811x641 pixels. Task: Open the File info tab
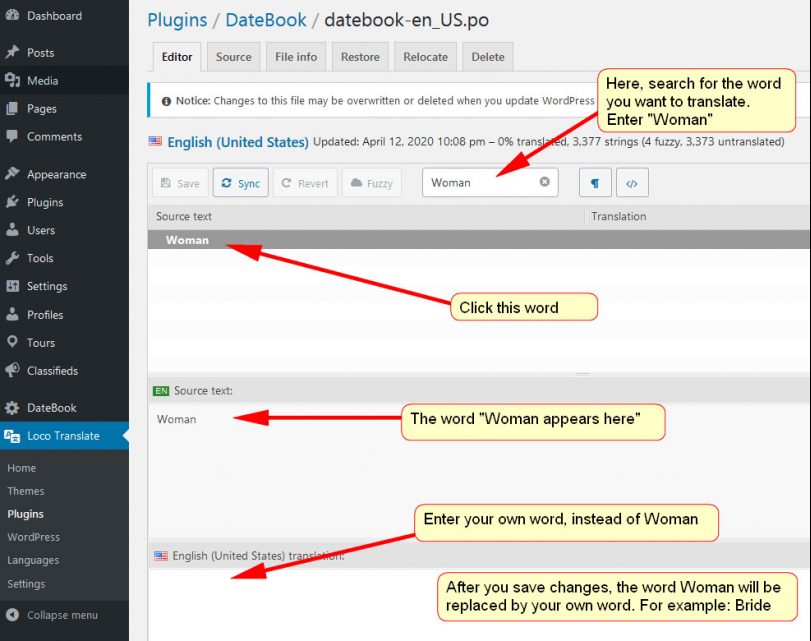pos(296,57)
